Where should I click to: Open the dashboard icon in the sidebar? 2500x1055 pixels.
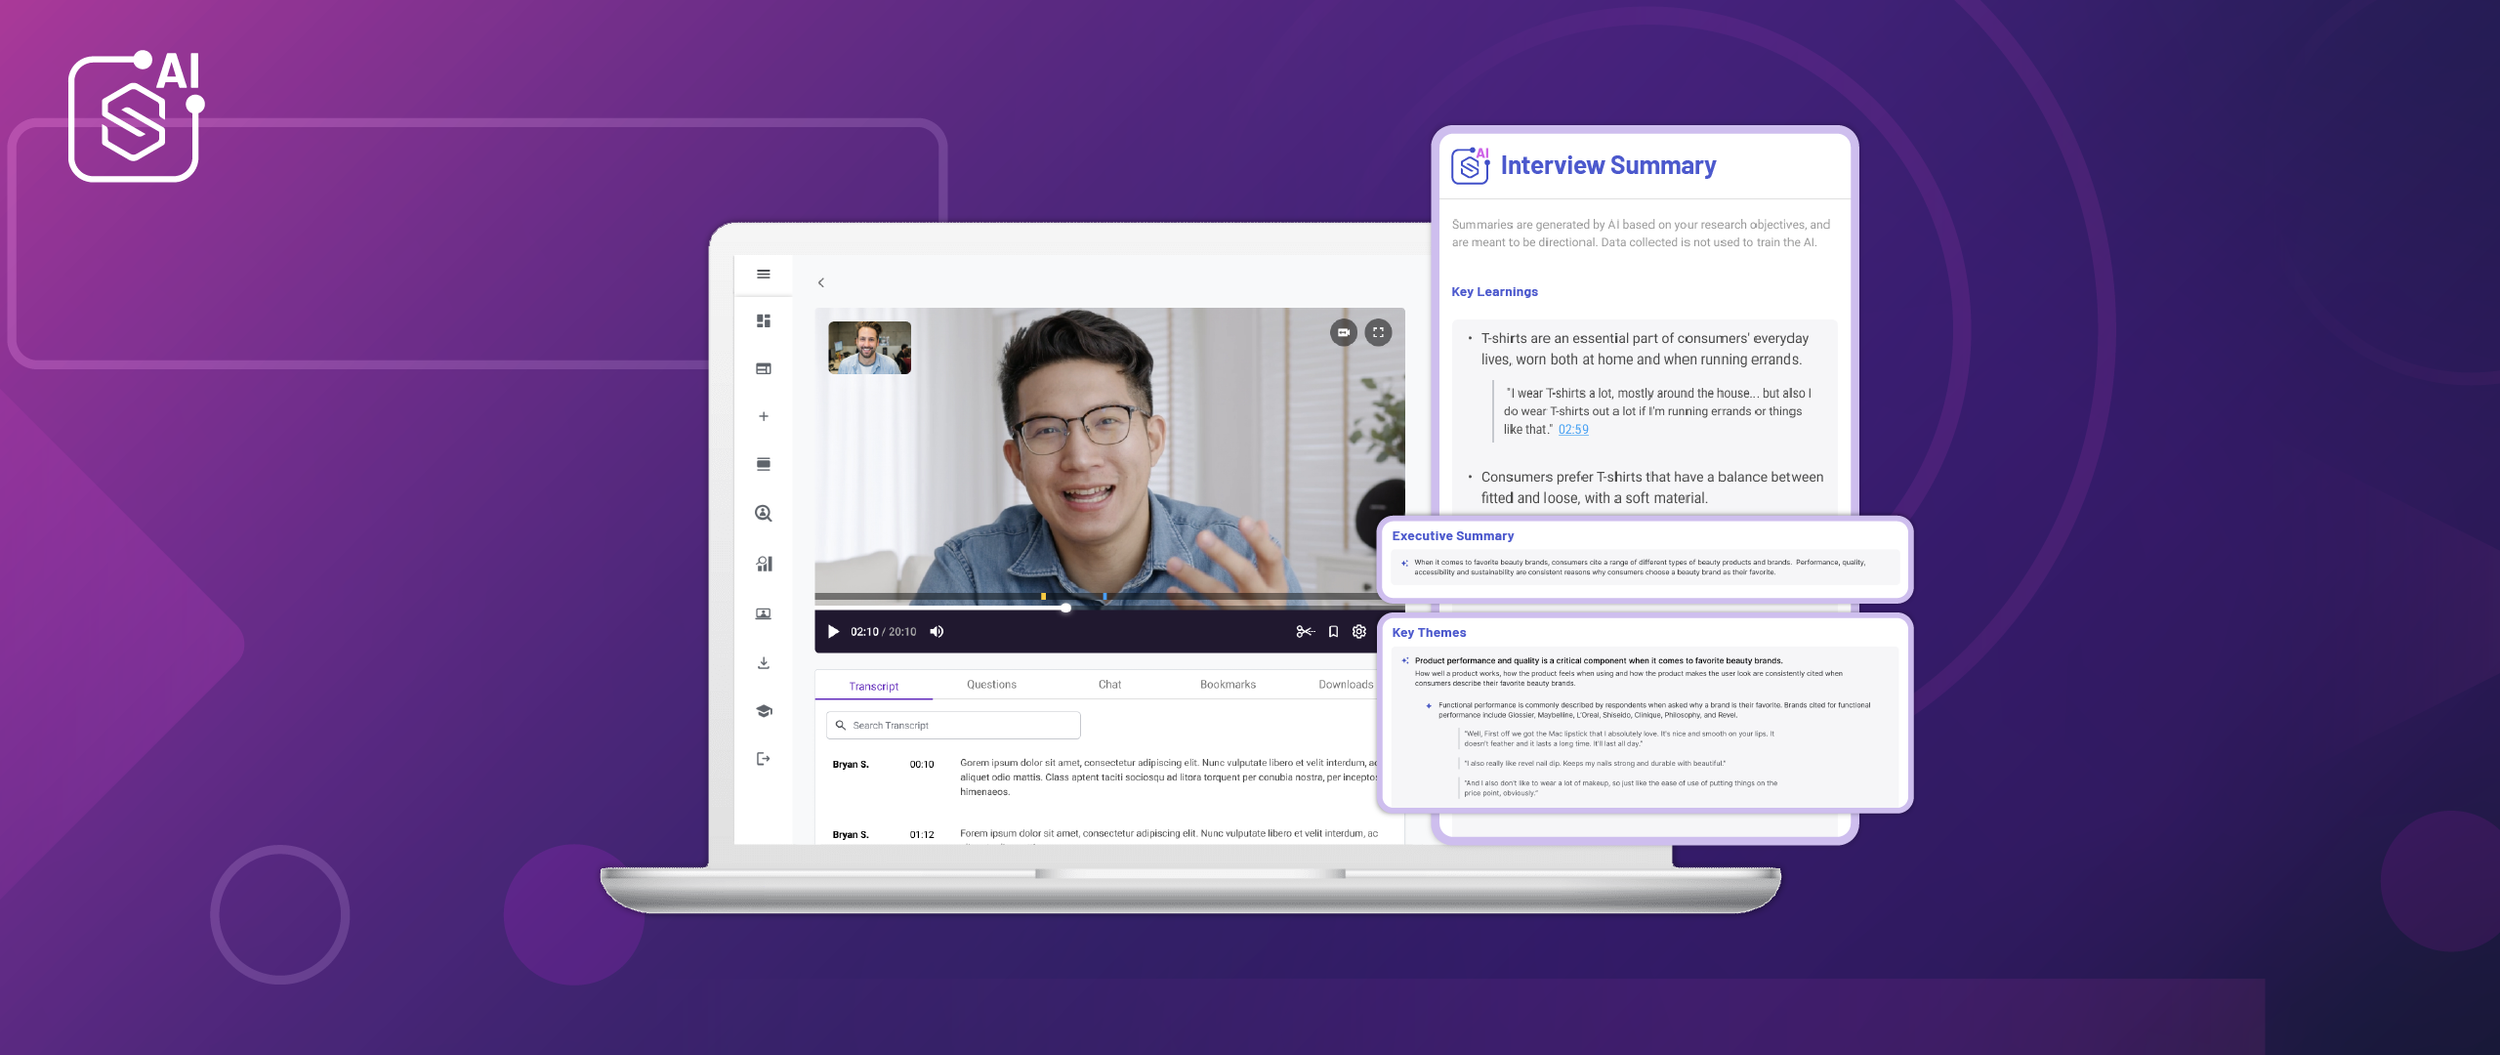coord(763,321)
